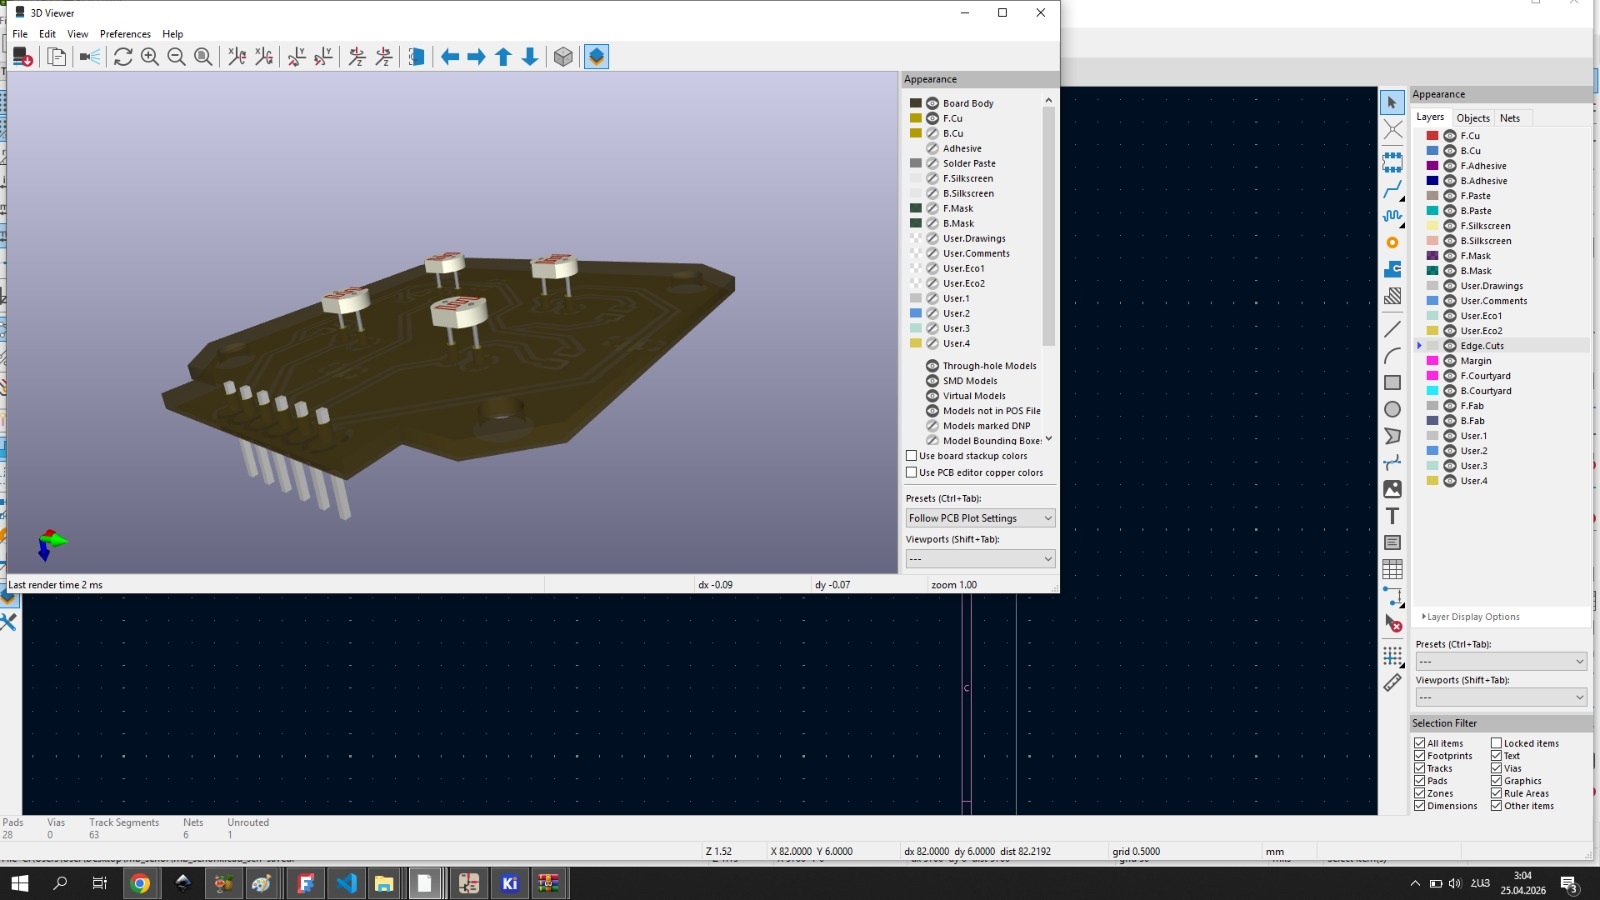Viewport: 1600px width, 900px height.
Task: Open the Follow PCB Plot Settings presets dropdown
Action: coord(980,518)
